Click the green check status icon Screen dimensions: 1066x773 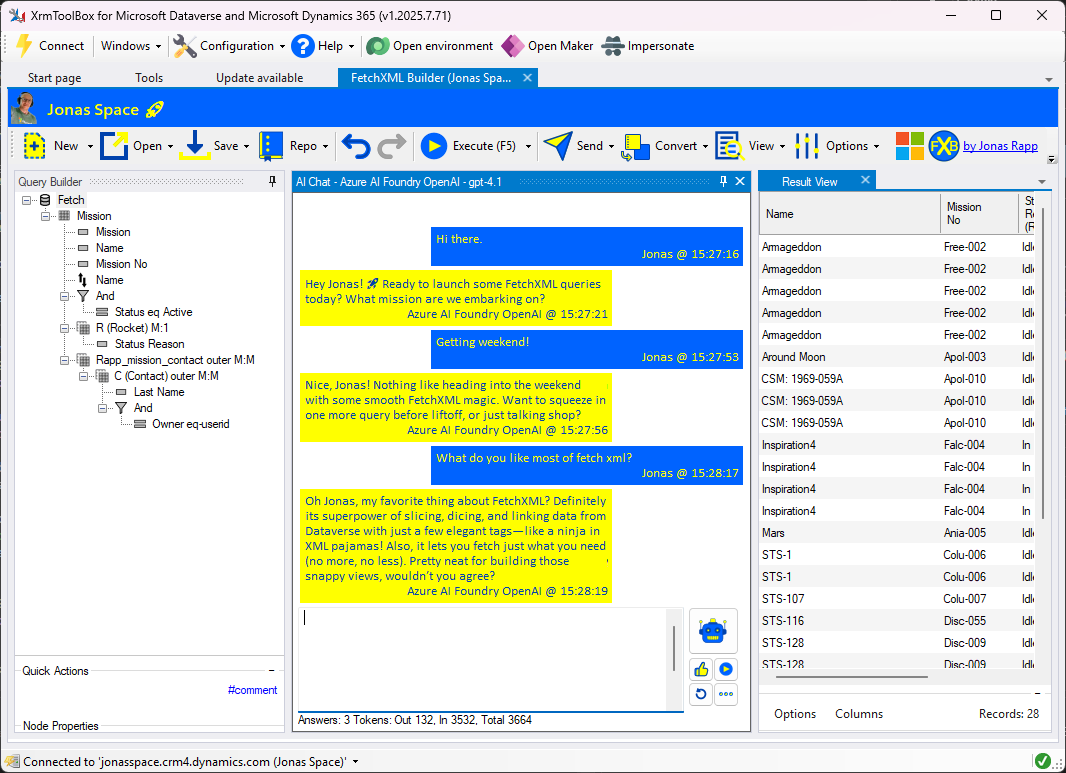pos(1042,761)
